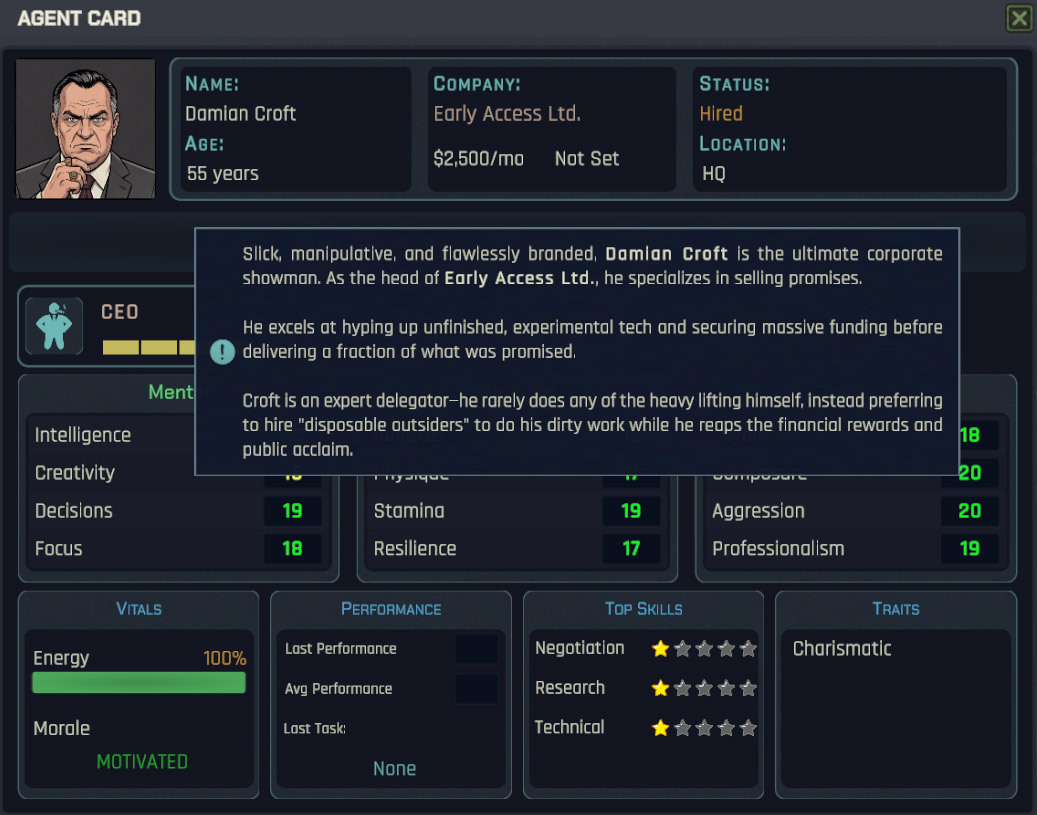1037x815 pixels.
Task: Click the last gray star for Research
Action: click(x=748, y=688)
